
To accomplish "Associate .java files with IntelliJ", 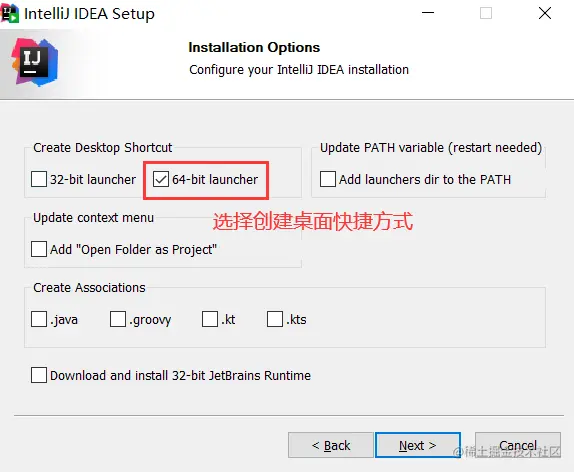I will [x=39, y=319].
